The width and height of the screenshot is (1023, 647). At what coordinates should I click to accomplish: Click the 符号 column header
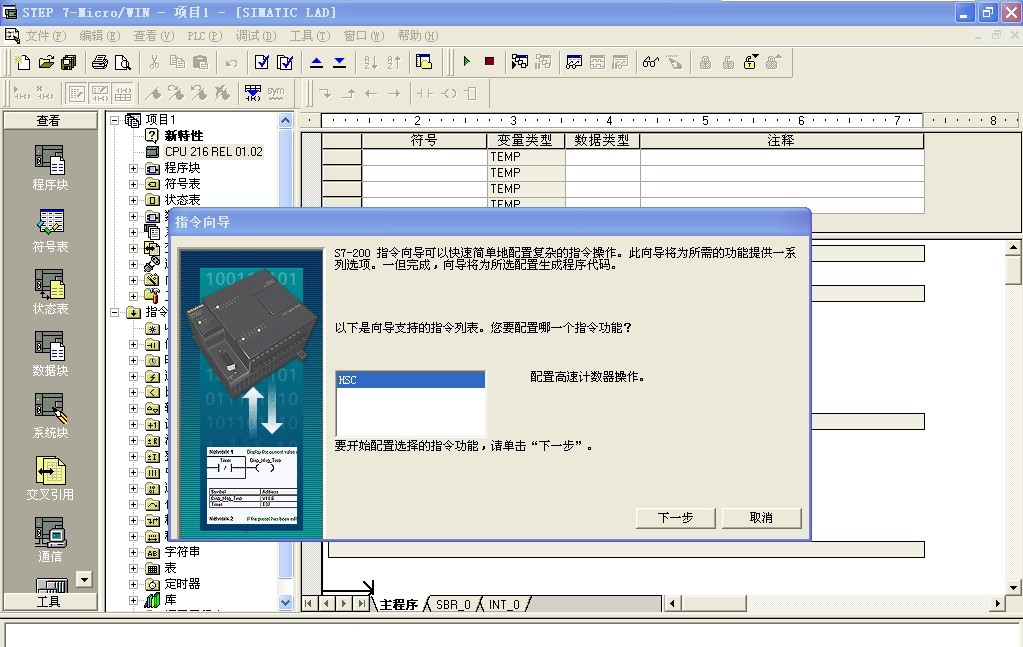click(424, 140)
